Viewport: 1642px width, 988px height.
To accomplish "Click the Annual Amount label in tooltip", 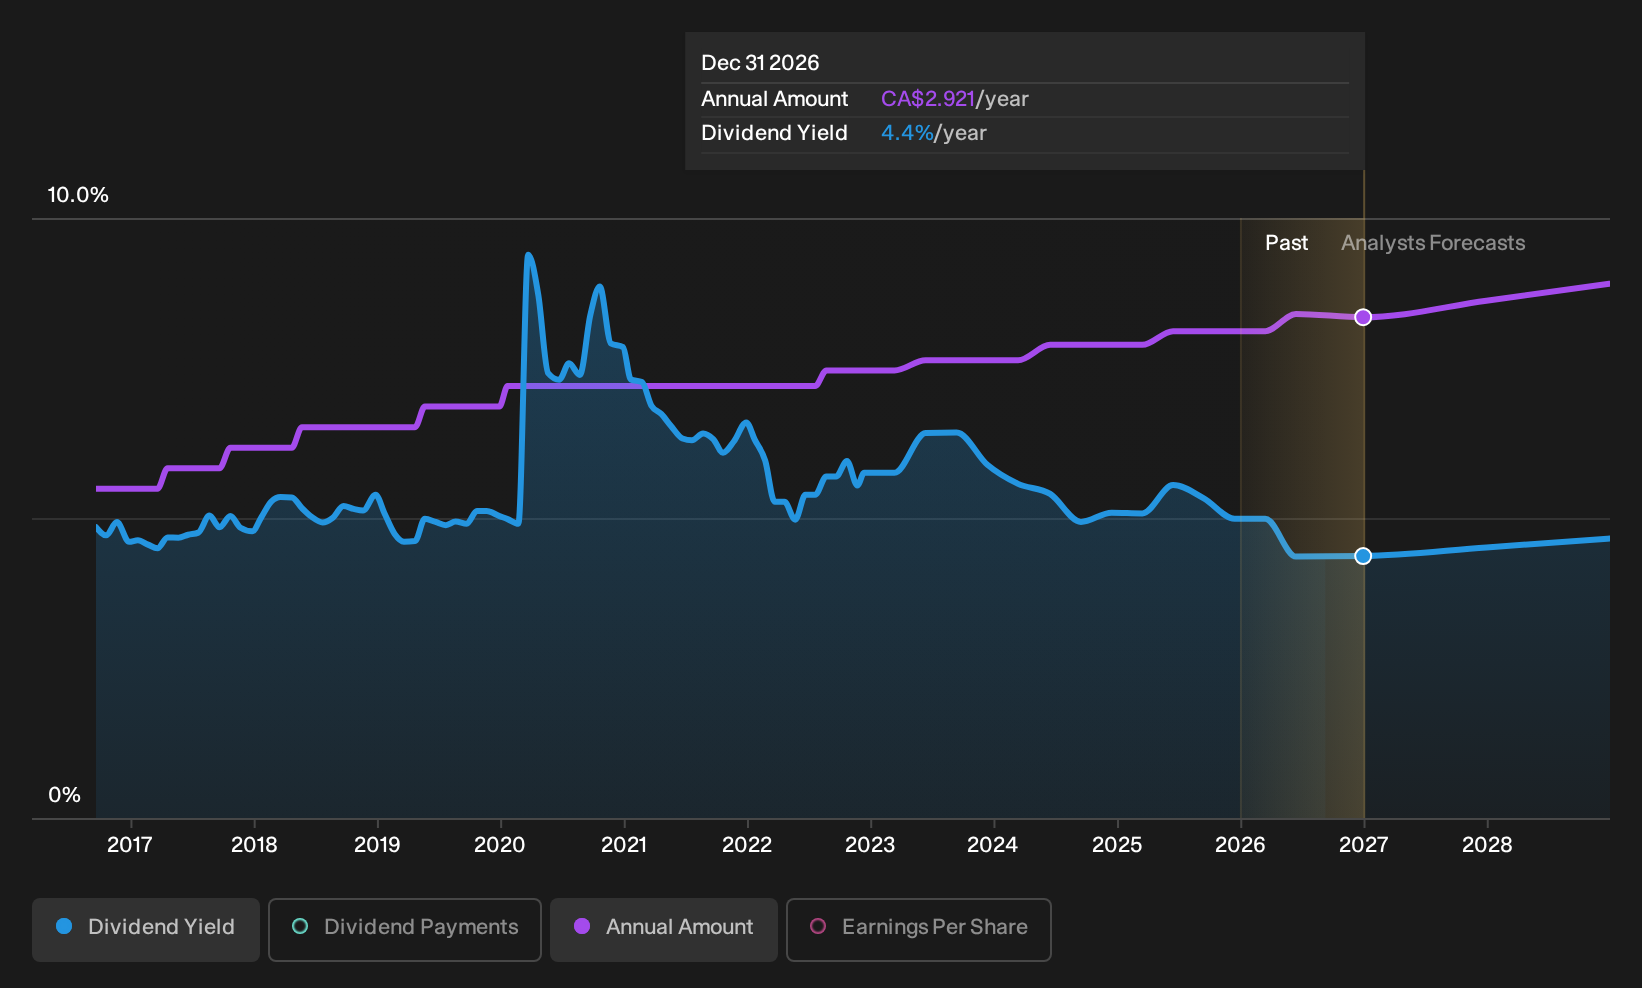I will pyautogui.click(x=774, y=99).
